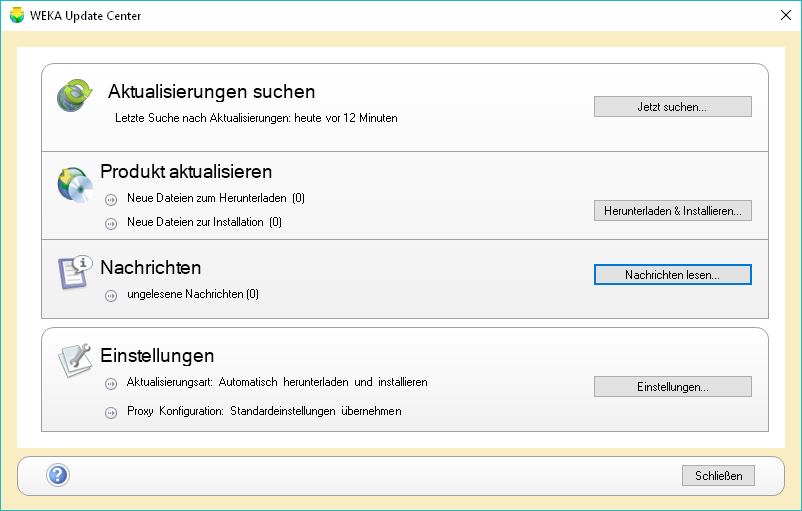Click the wrench icon beside Einstellungen
The image size is (802, 511).
[x=75, y=360]
